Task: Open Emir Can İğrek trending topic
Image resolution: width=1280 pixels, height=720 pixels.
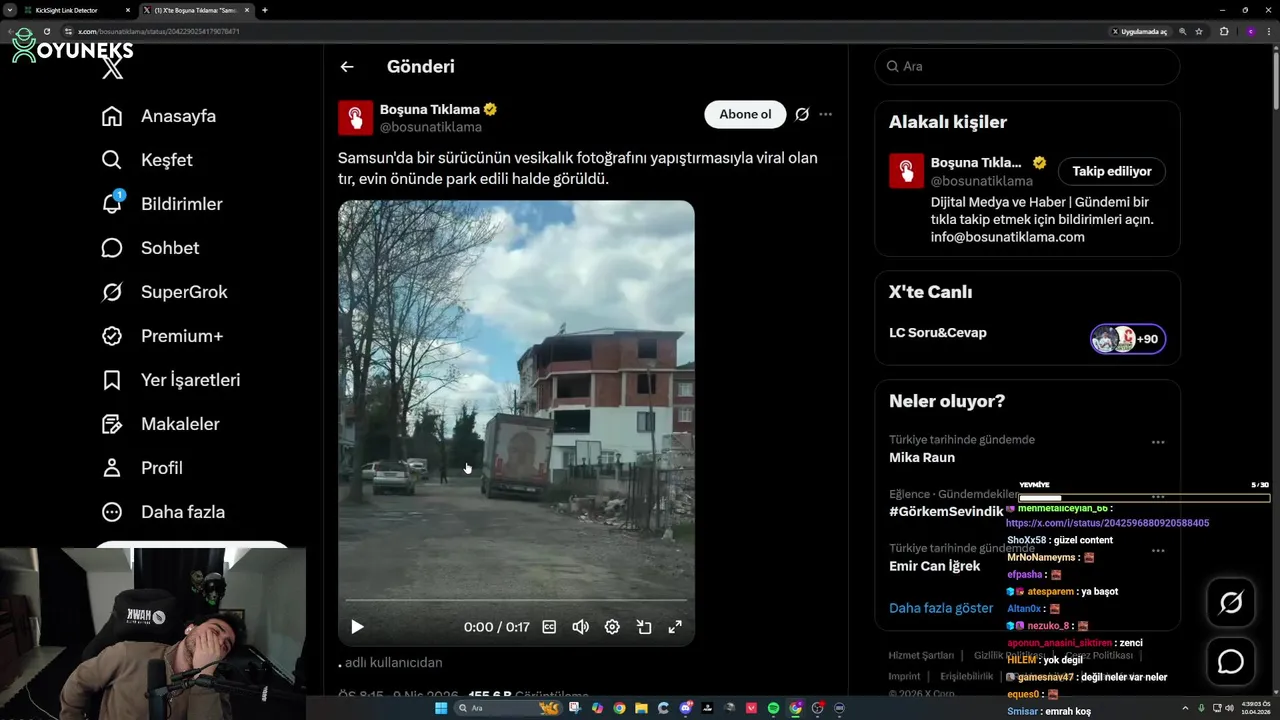Action: [935, 566]
